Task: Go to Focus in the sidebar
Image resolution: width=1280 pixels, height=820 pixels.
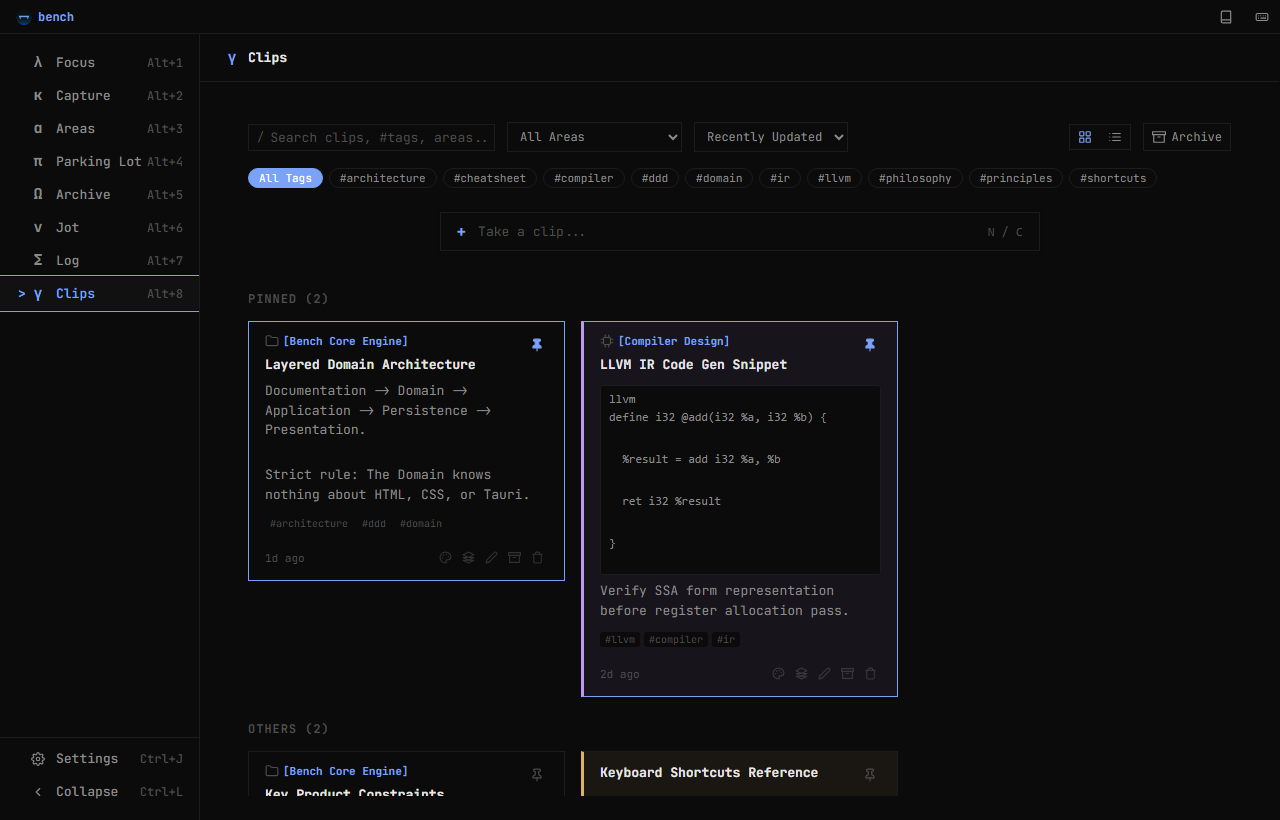Action: pos(100,63)
